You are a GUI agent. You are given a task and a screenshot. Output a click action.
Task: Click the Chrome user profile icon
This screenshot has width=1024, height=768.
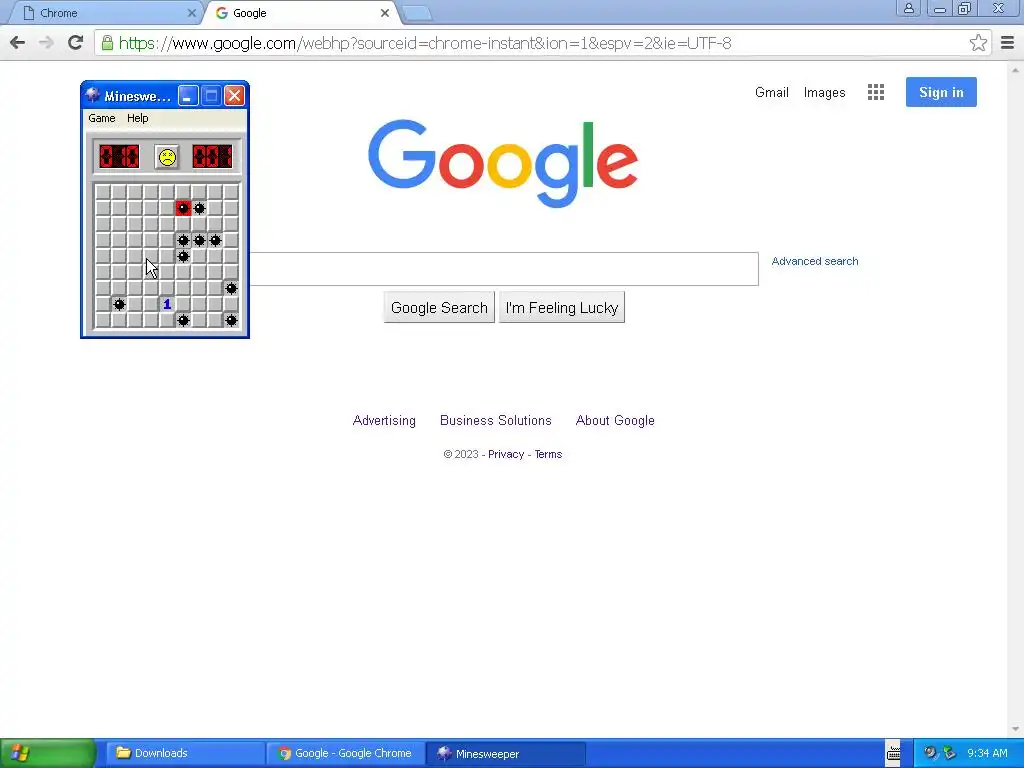point(908,8)
